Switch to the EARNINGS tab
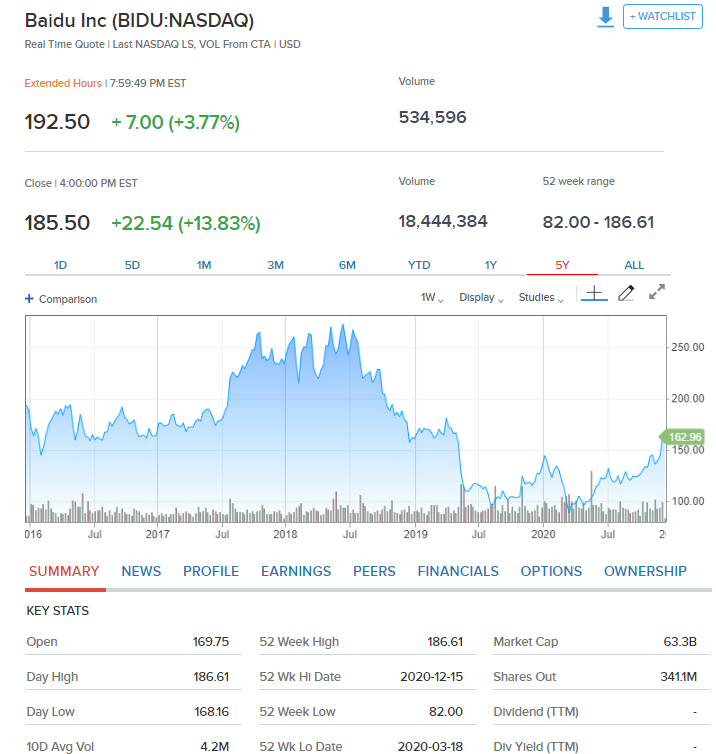This screenshot has width=716, height=754. point(296,571)
